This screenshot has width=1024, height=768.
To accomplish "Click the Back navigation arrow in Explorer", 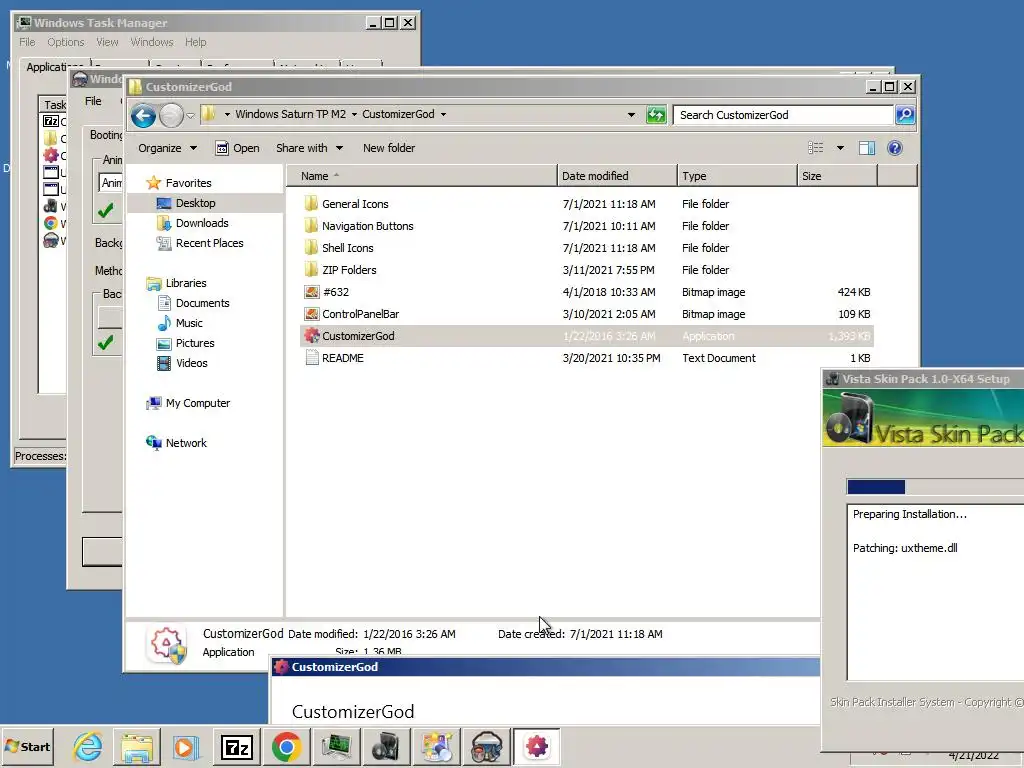I will pyautogui.click(x=143, y=116).
